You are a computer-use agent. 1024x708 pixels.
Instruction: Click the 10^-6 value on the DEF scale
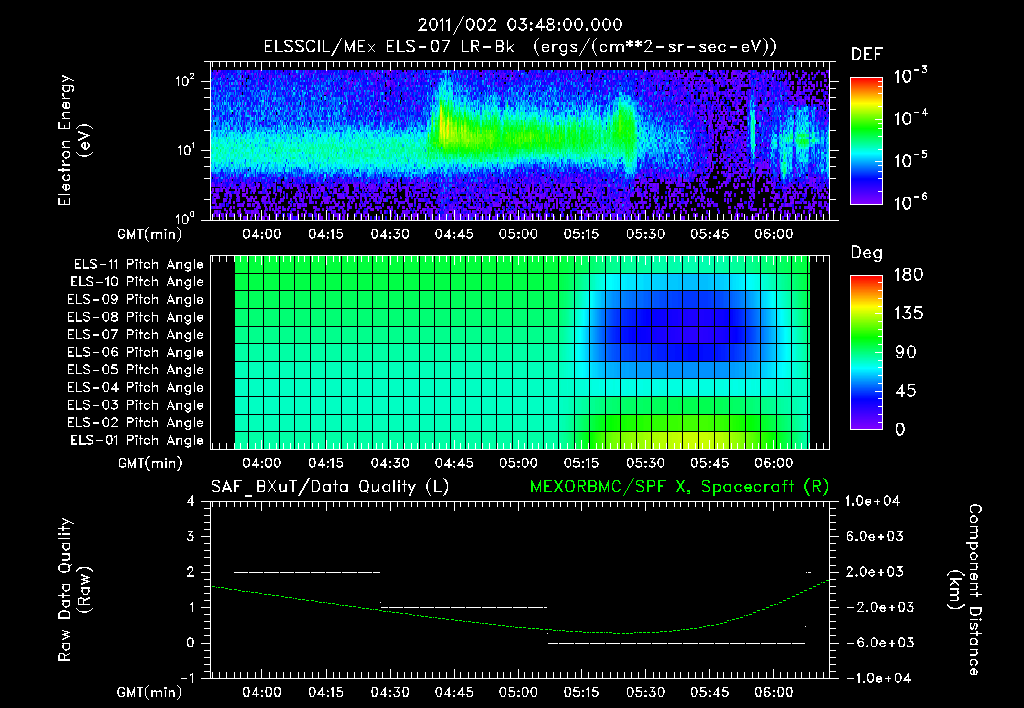(910, 203)
